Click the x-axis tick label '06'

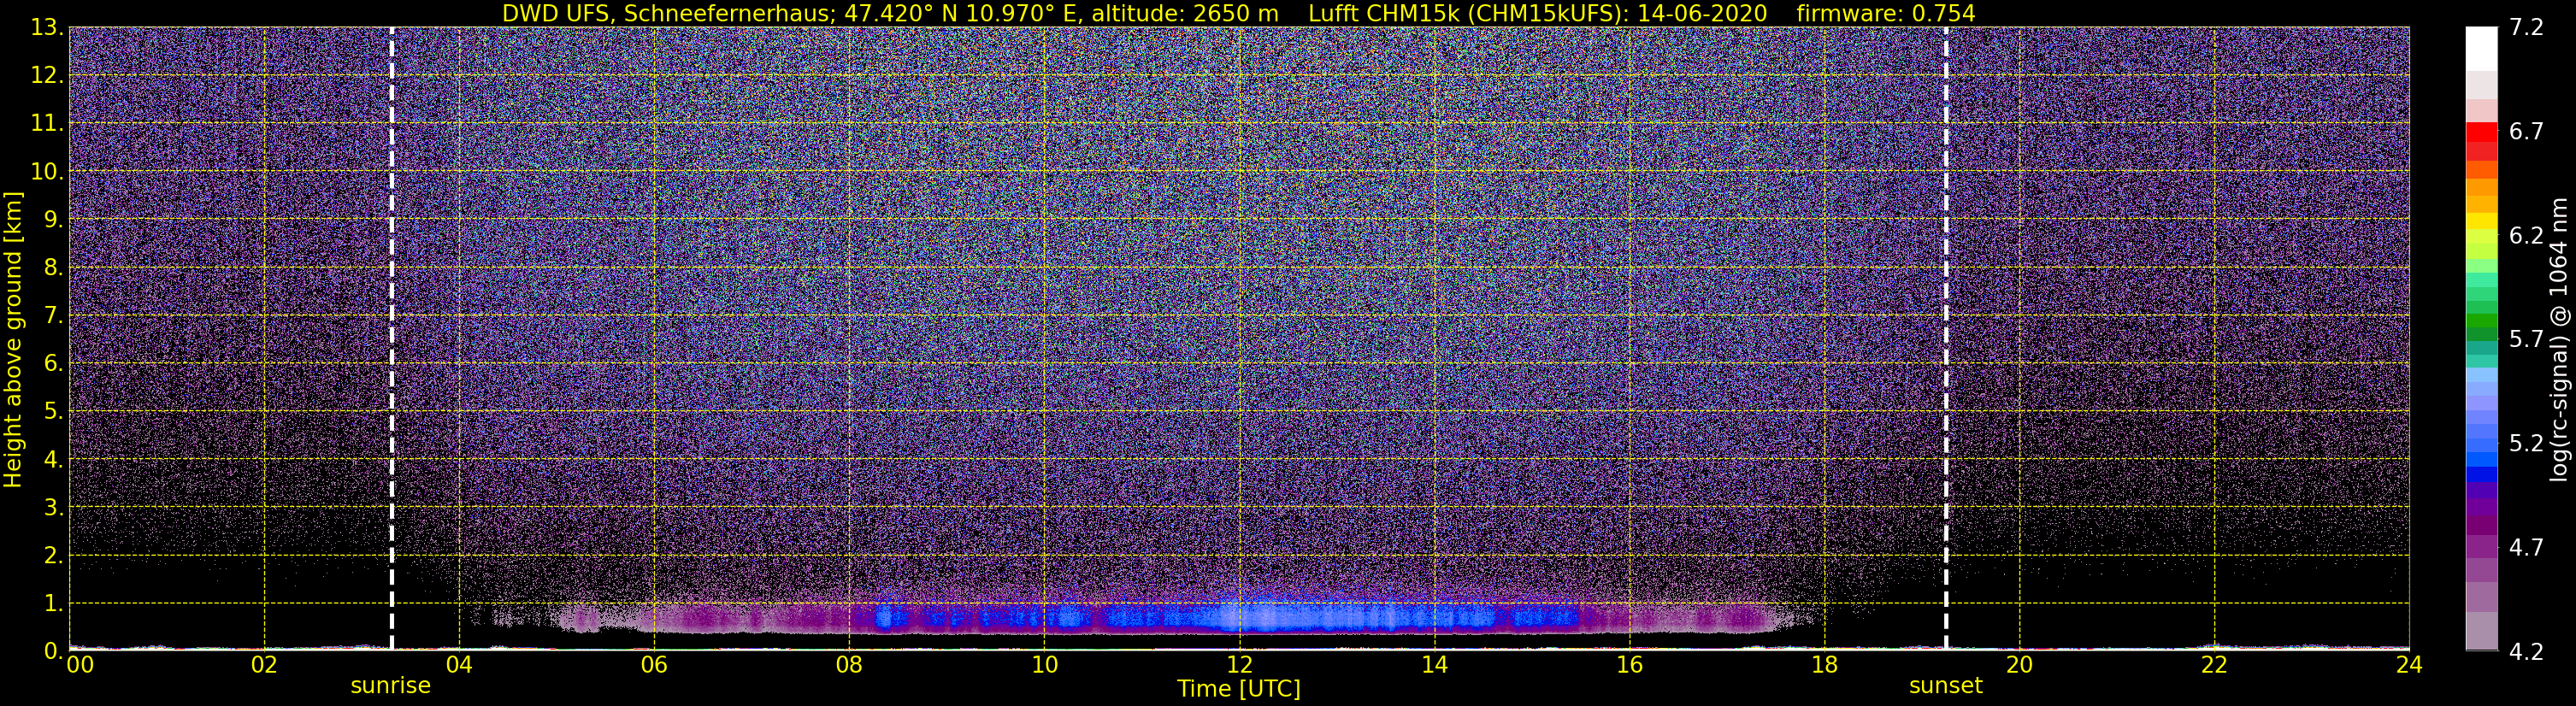[x=654, y=665]
